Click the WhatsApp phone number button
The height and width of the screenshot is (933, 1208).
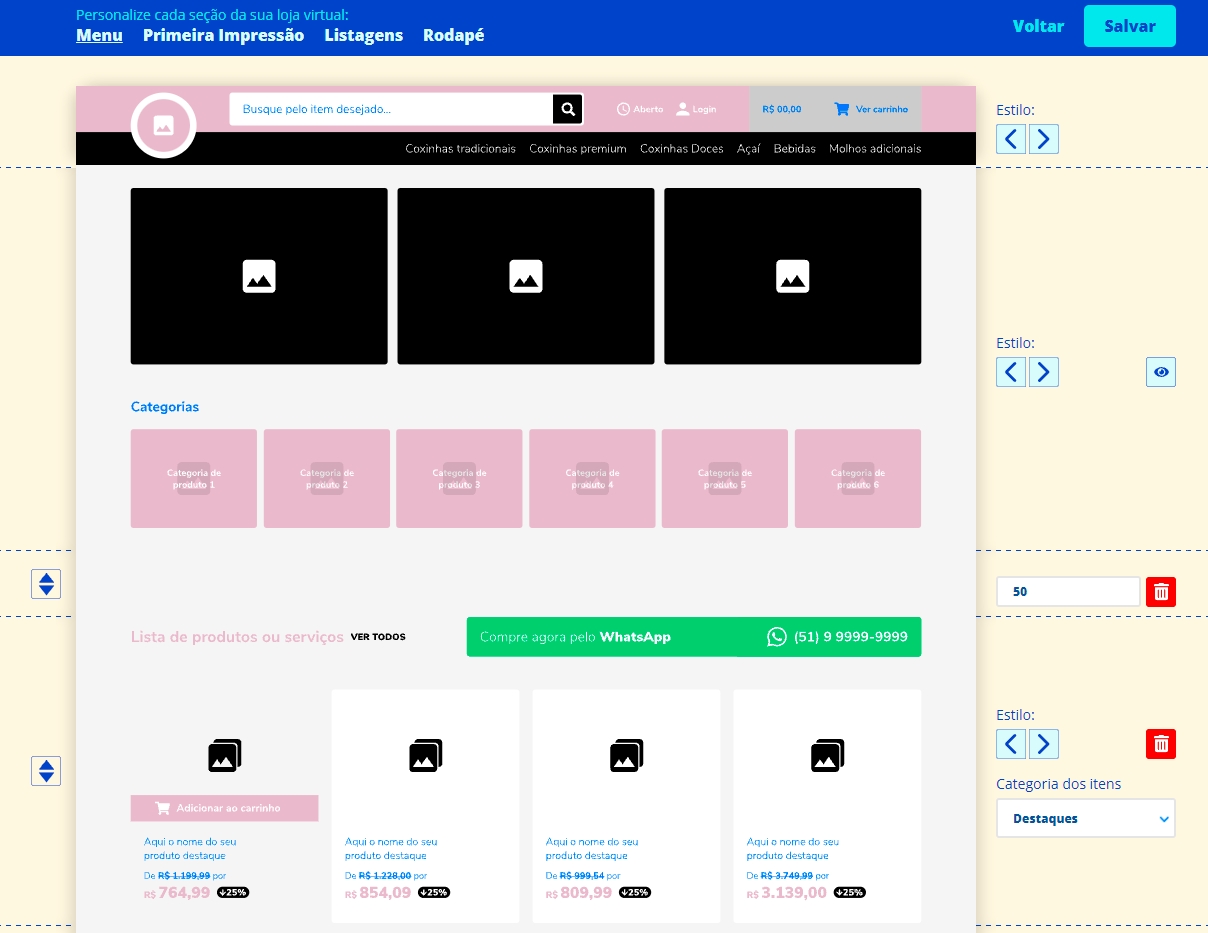[838, 637]
